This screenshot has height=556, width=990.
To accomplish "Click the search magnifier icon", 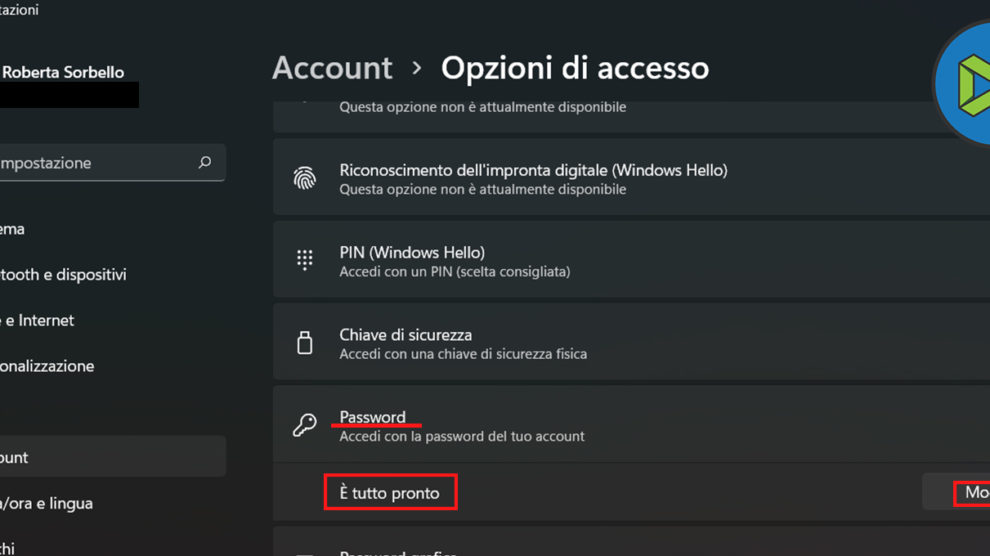I will pyautogui.click(x=205, y=162).
